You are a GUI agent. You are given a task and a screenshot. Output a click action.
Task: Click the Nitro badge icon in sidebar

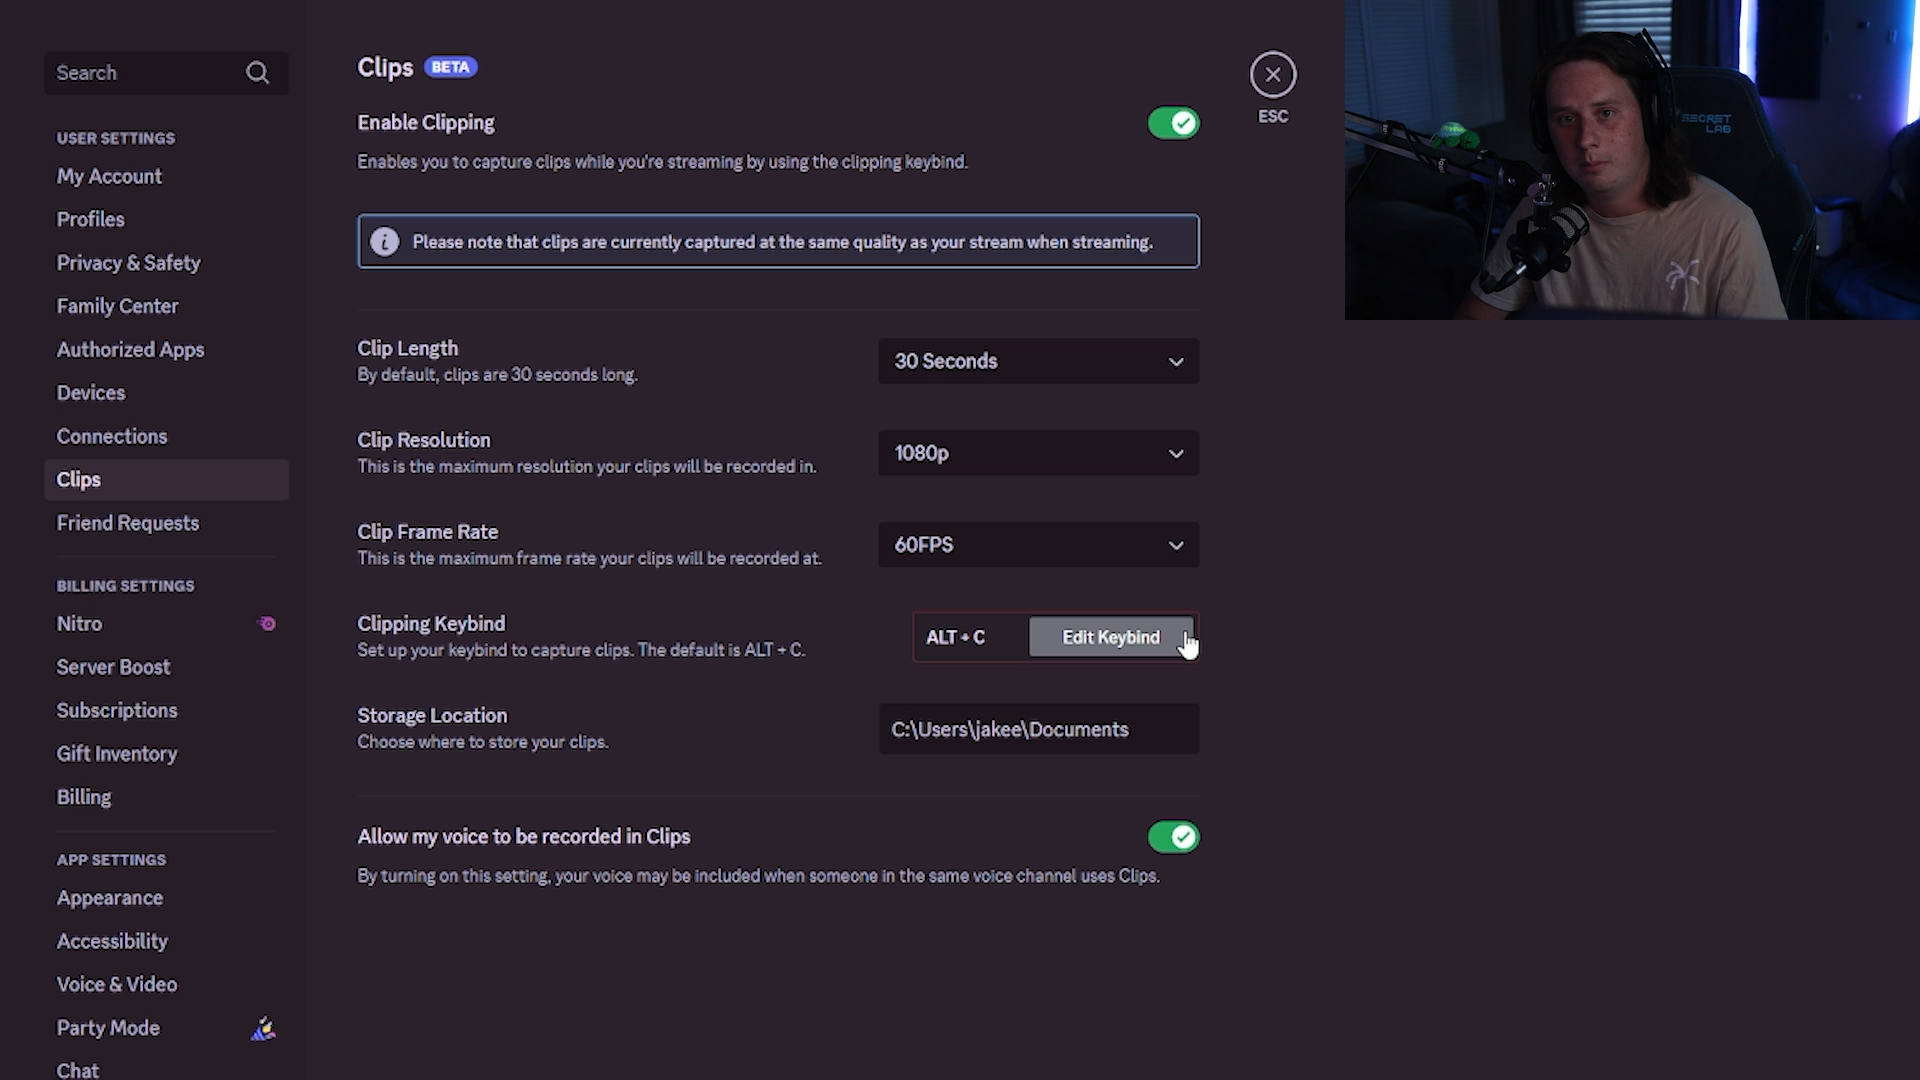(267, 624)
